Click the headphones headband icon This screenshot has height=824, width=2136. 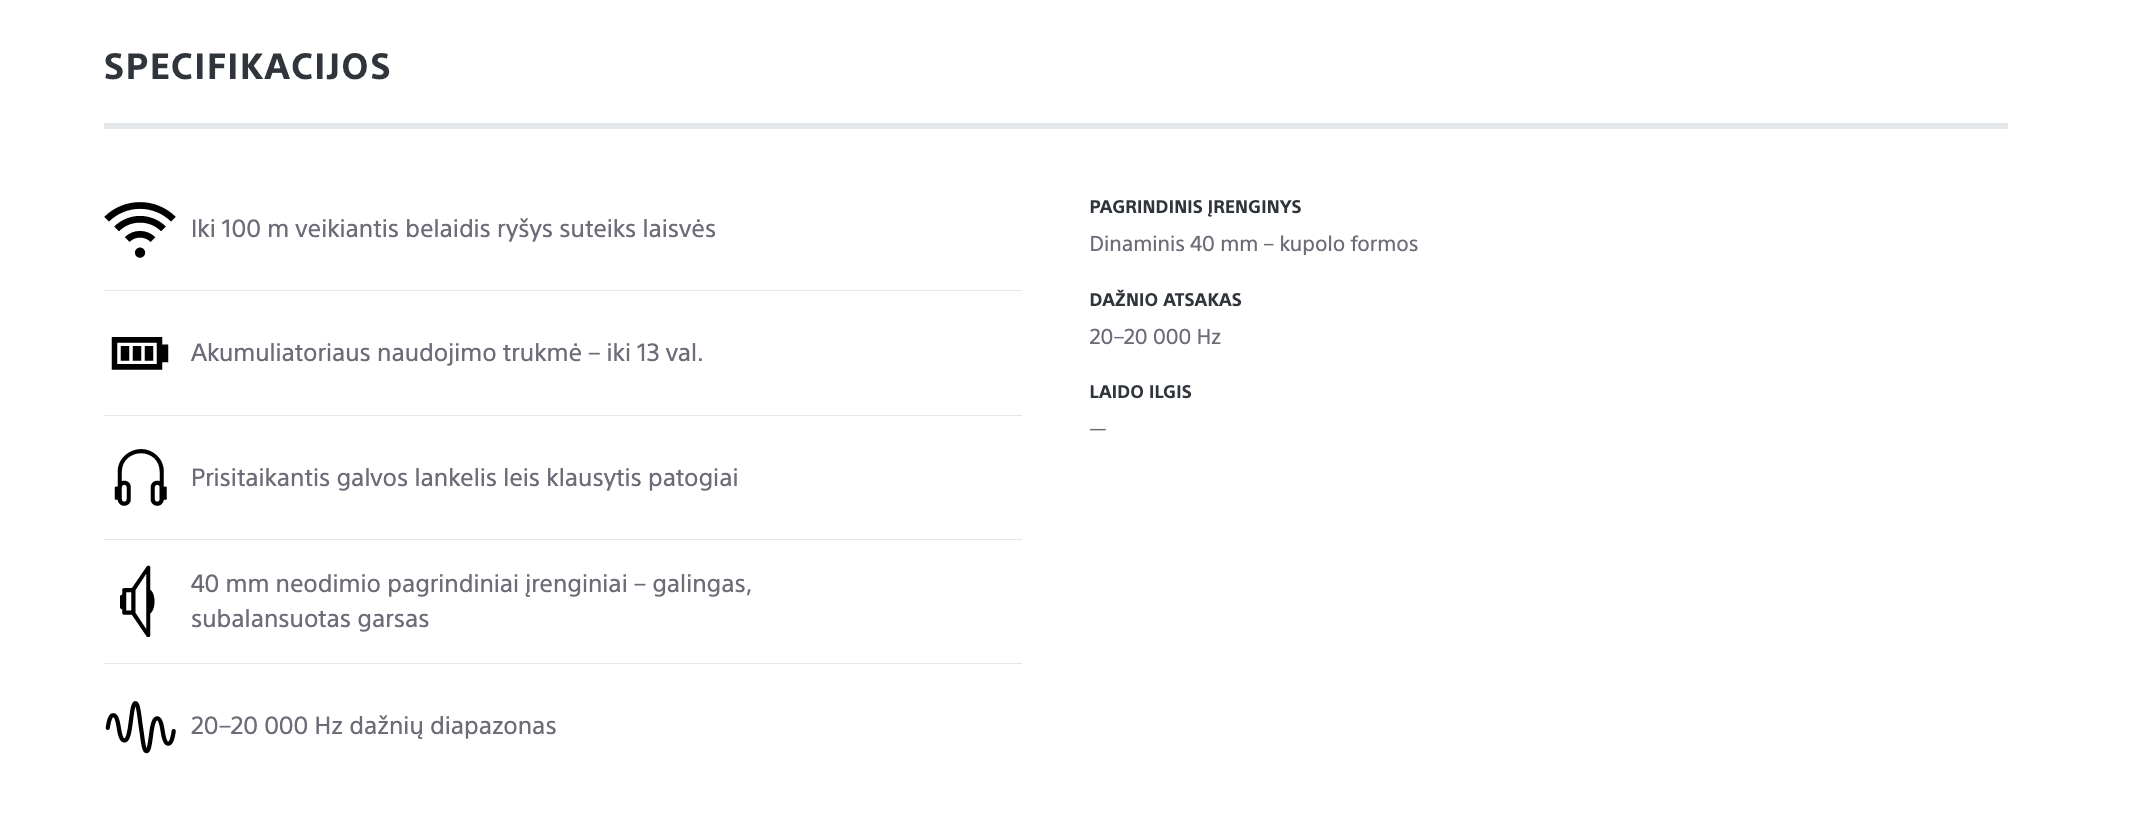tap(140, 477)
